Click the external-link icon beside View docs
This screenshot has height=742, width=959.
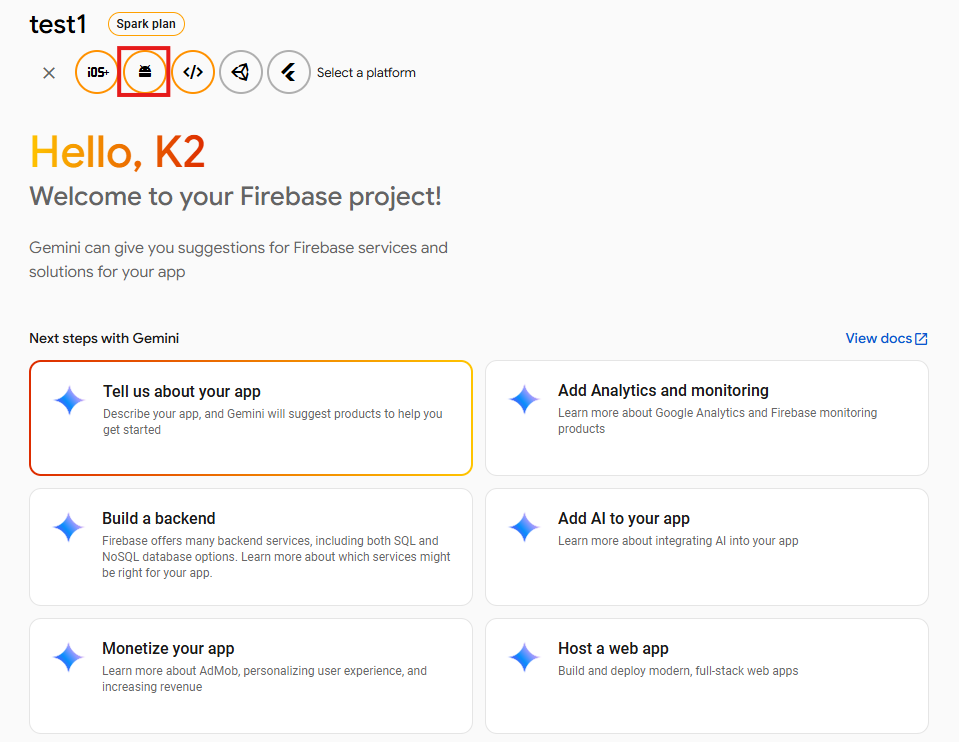[922, 339]
